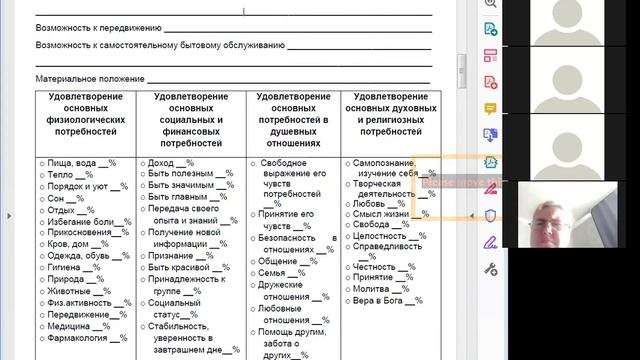
Task: Click the 'Молитва' list item
Action: pos(380,289)
